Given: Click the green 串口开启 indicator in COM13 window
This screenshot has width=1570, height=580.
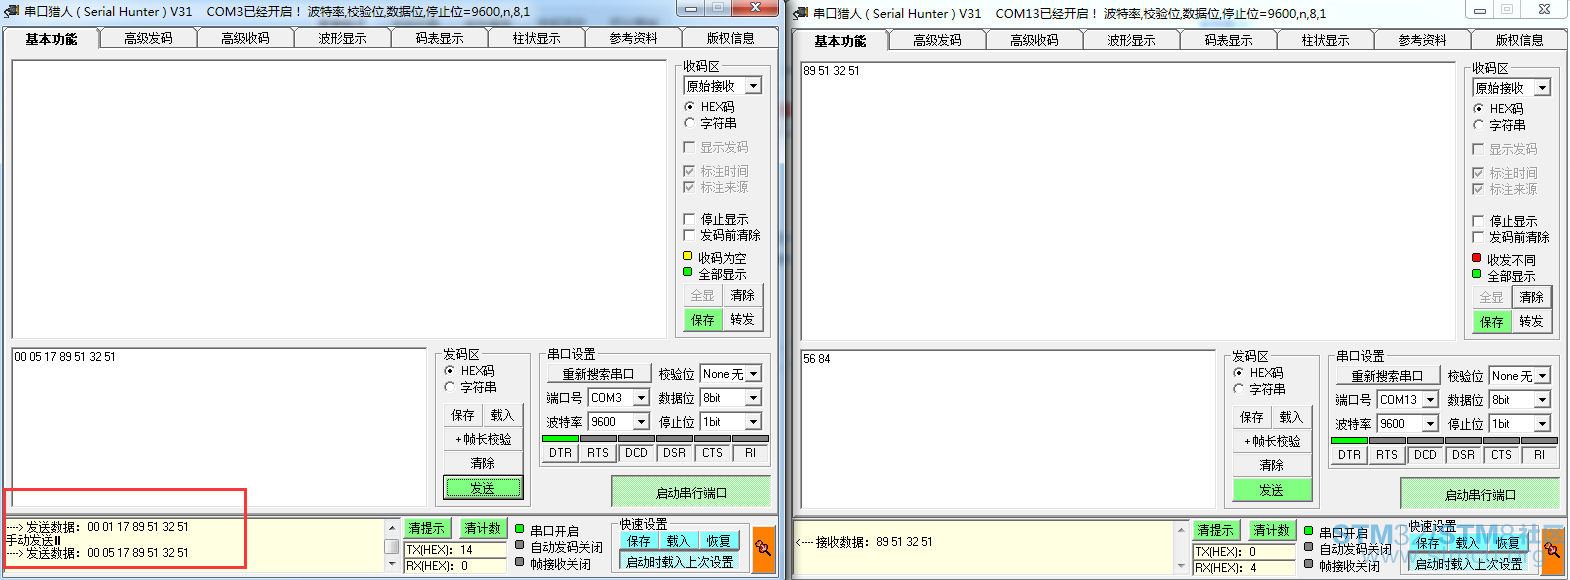Looking at the screenshot, I should (x=1309, y=531).
